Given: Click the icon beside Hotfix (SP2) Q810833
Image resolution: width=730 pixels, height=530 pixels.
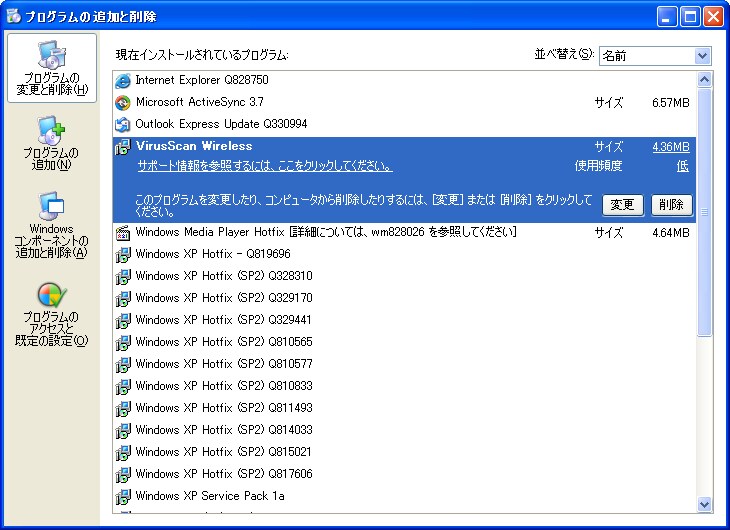Looking at the screenshot, I should (123, 386).
